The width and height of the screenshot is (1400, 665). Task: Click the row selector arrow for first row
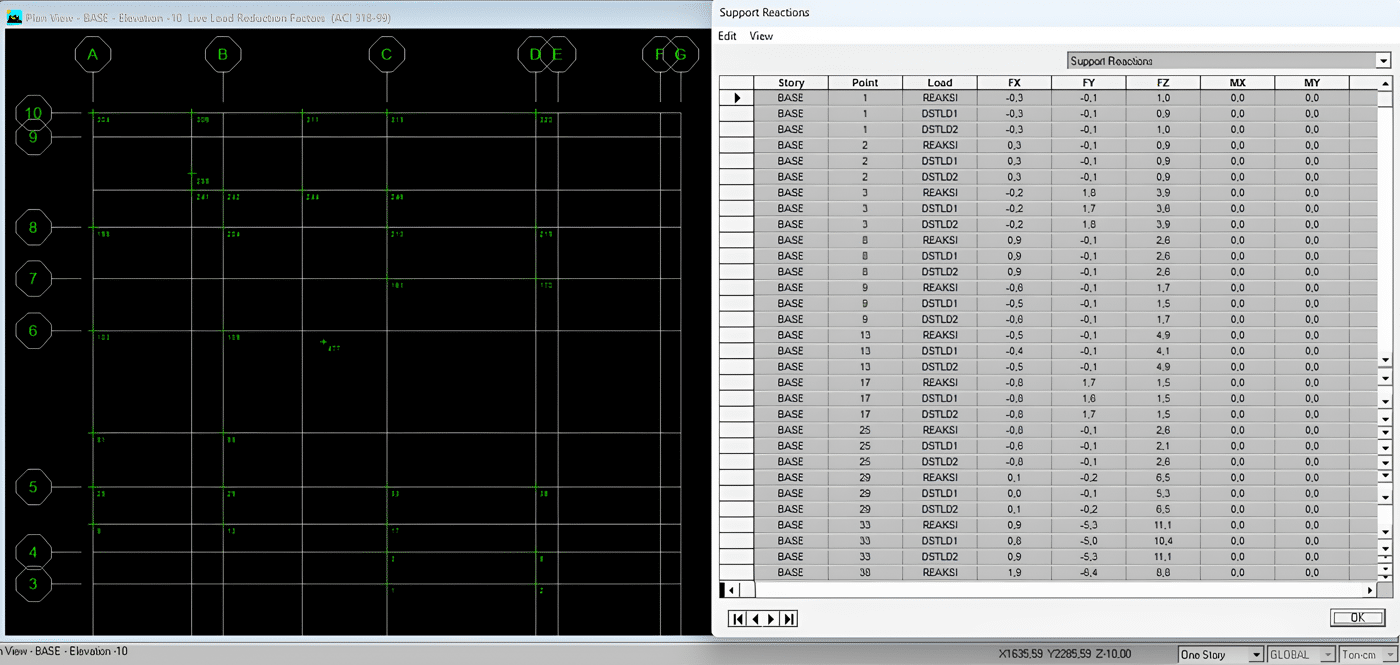[x=736, y=98]
